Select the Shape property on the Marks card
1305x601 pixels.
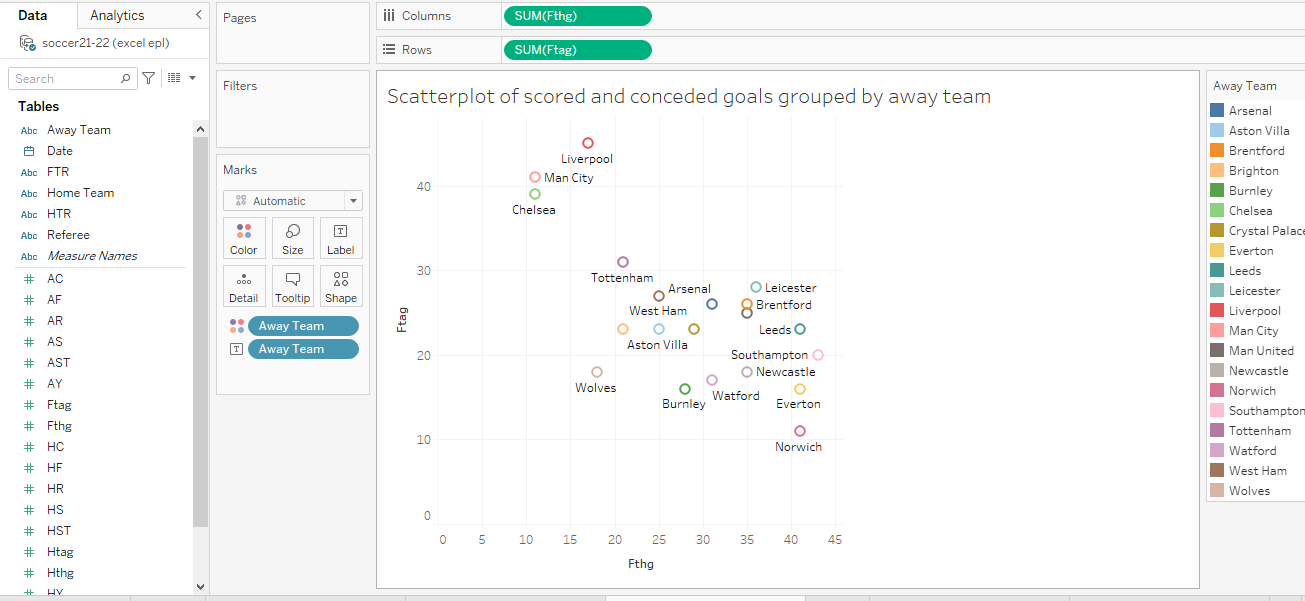[341, 286]
